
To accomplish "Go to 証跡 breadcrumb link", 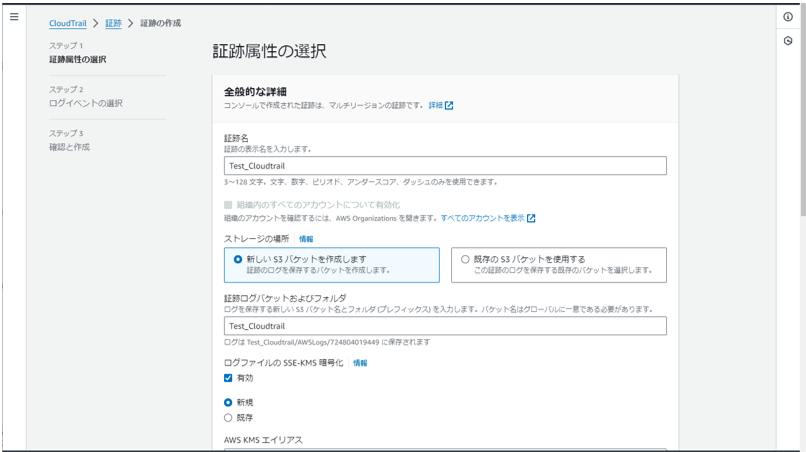I will (x=114, y=23).
